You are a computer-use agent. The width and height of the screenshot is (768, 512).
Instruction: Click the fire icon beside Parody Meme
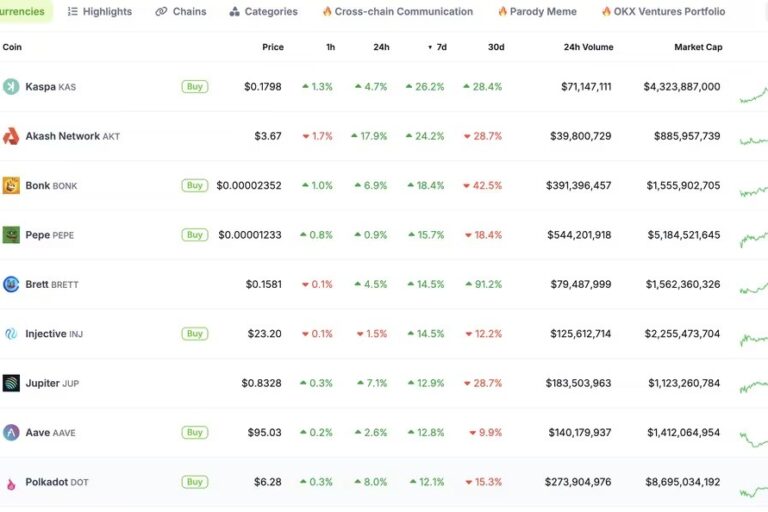[502, 11]
